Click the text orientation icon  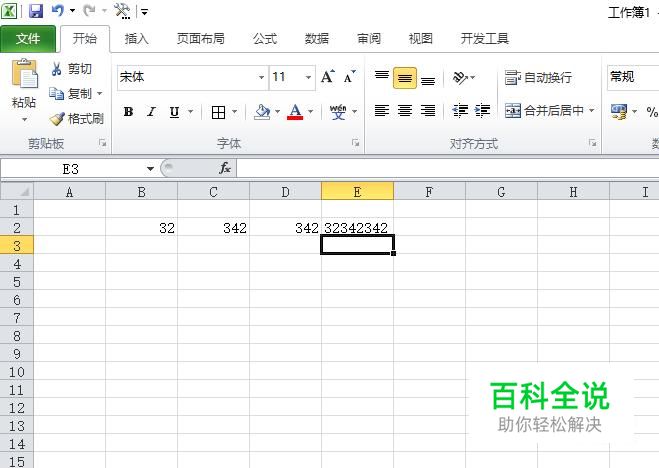coord(460,78)
